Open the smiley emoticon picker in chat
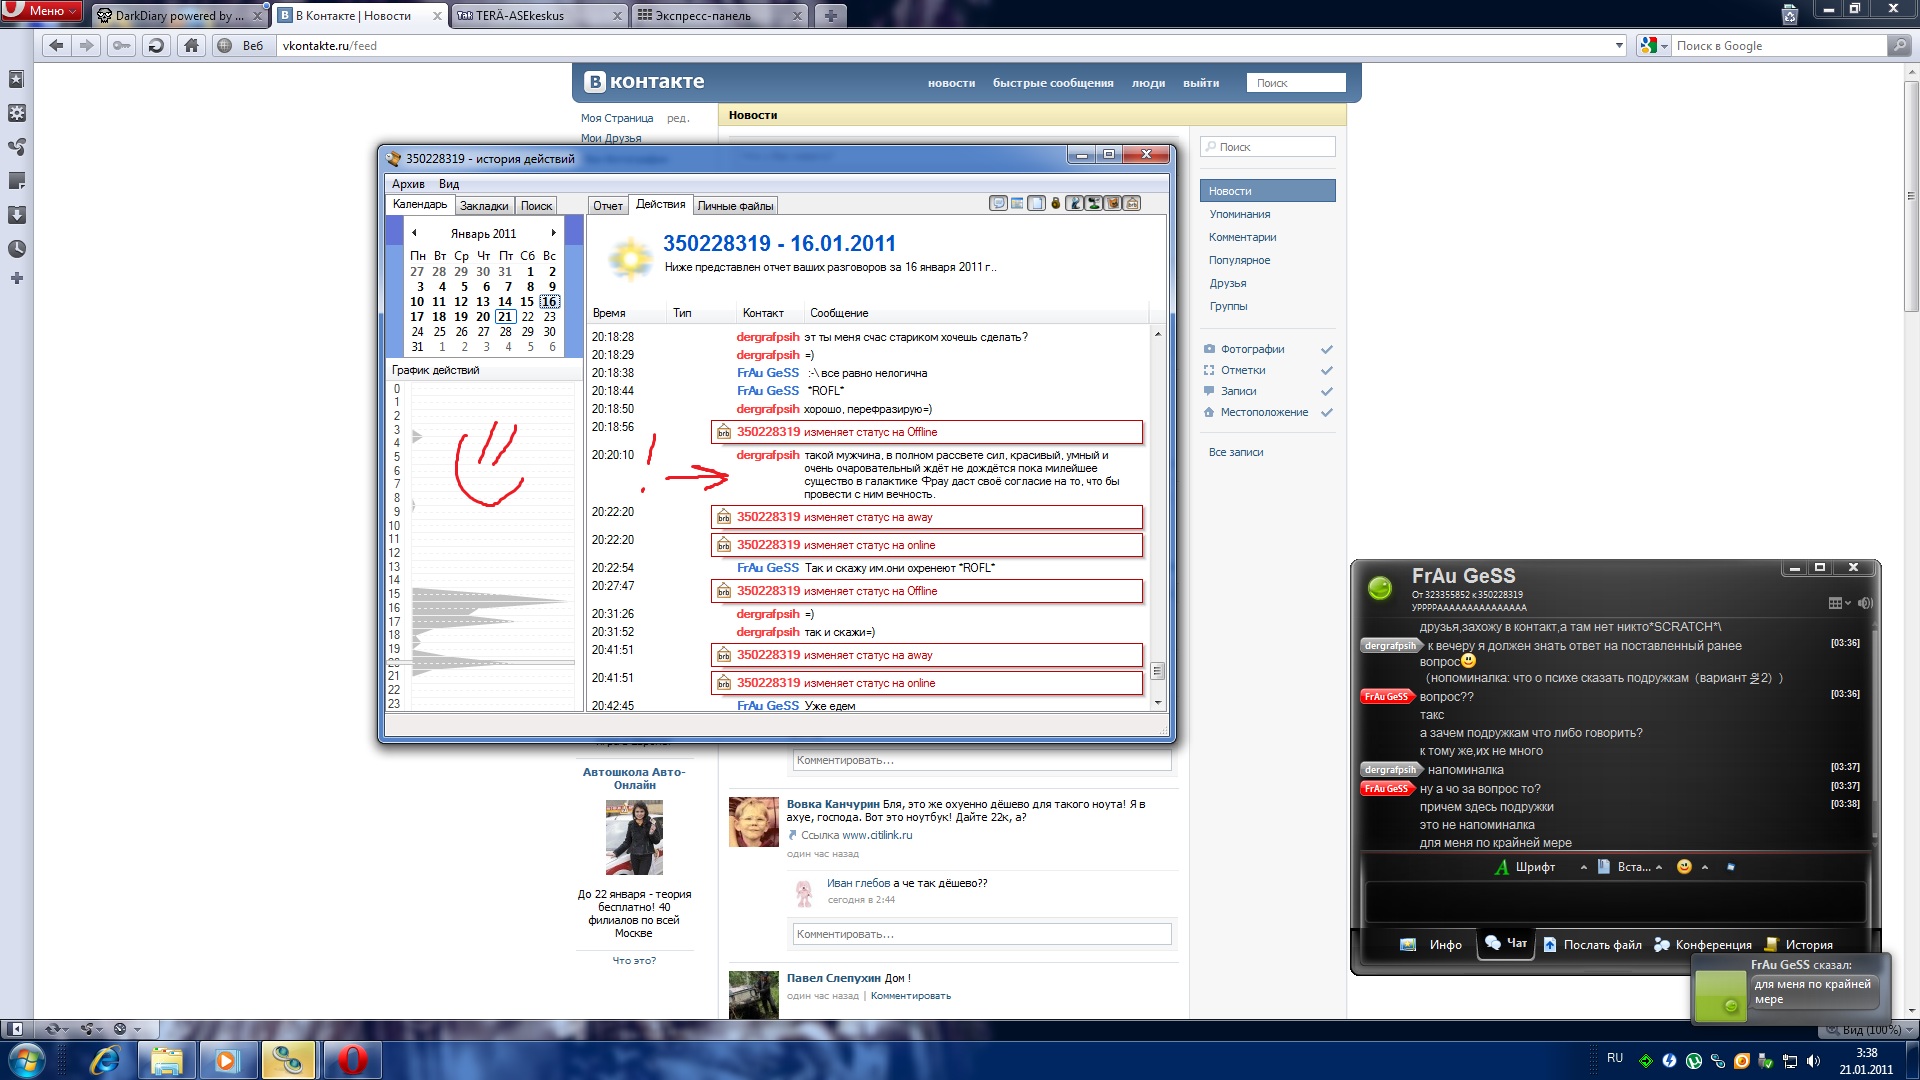Image resolution: width=1920 pixels, height=1080 pixels. [x=1684, y=867]
